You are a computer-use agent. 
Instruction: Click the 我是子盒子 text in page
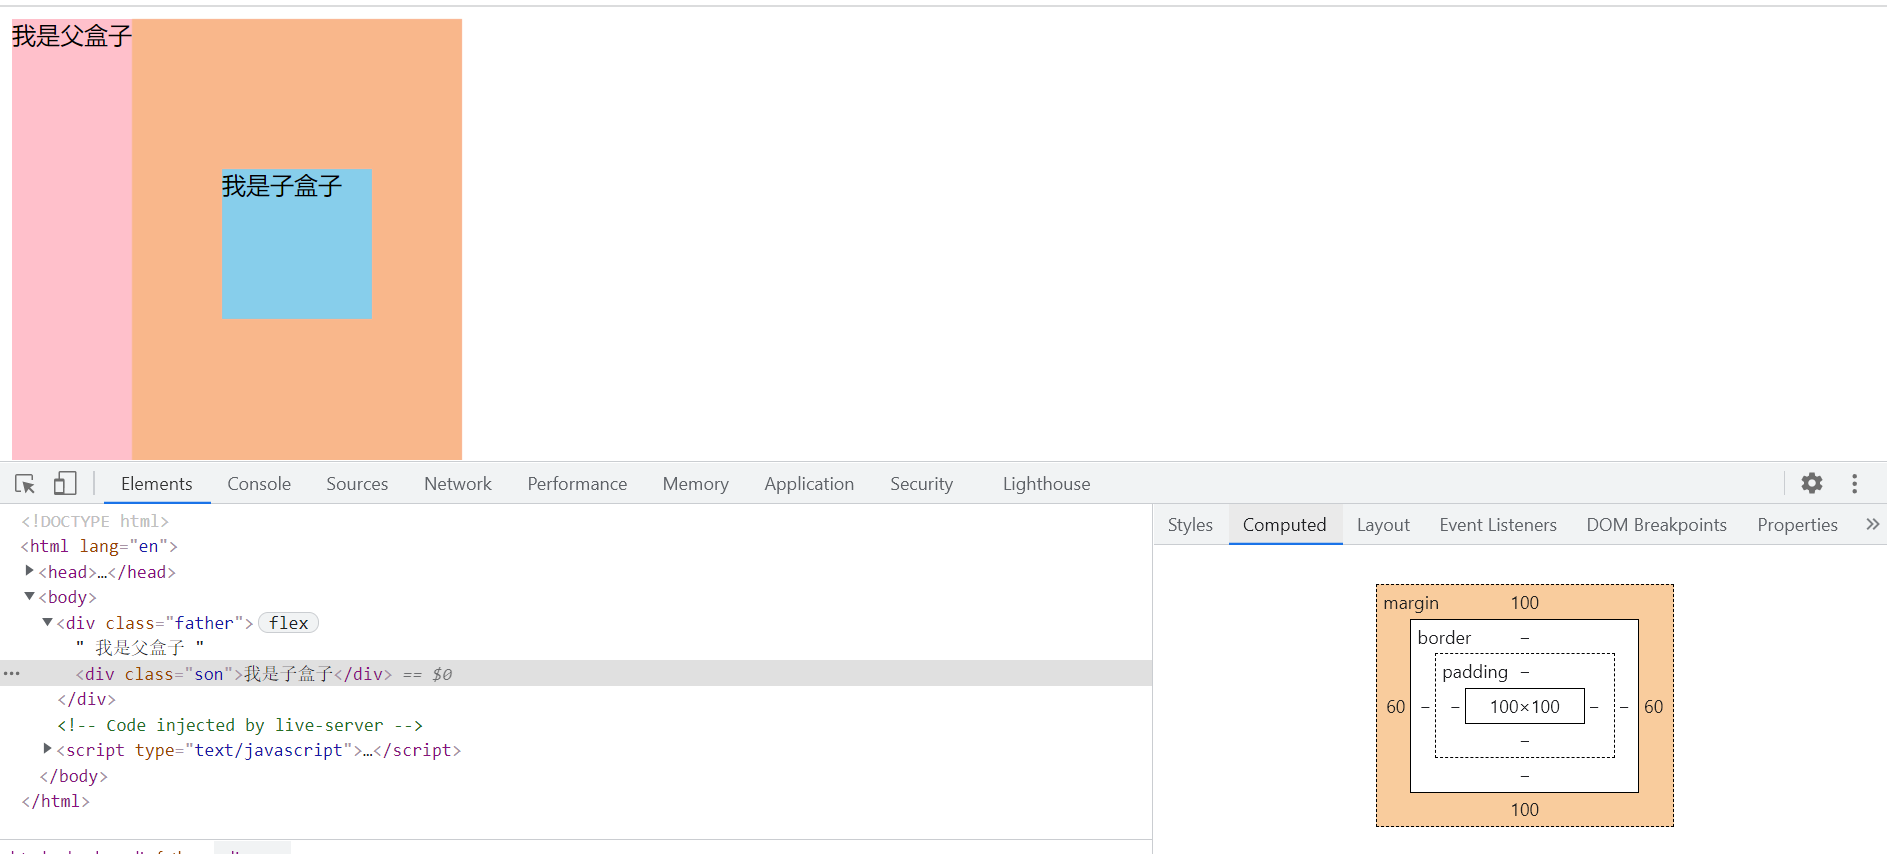click(x=282, y=186)
